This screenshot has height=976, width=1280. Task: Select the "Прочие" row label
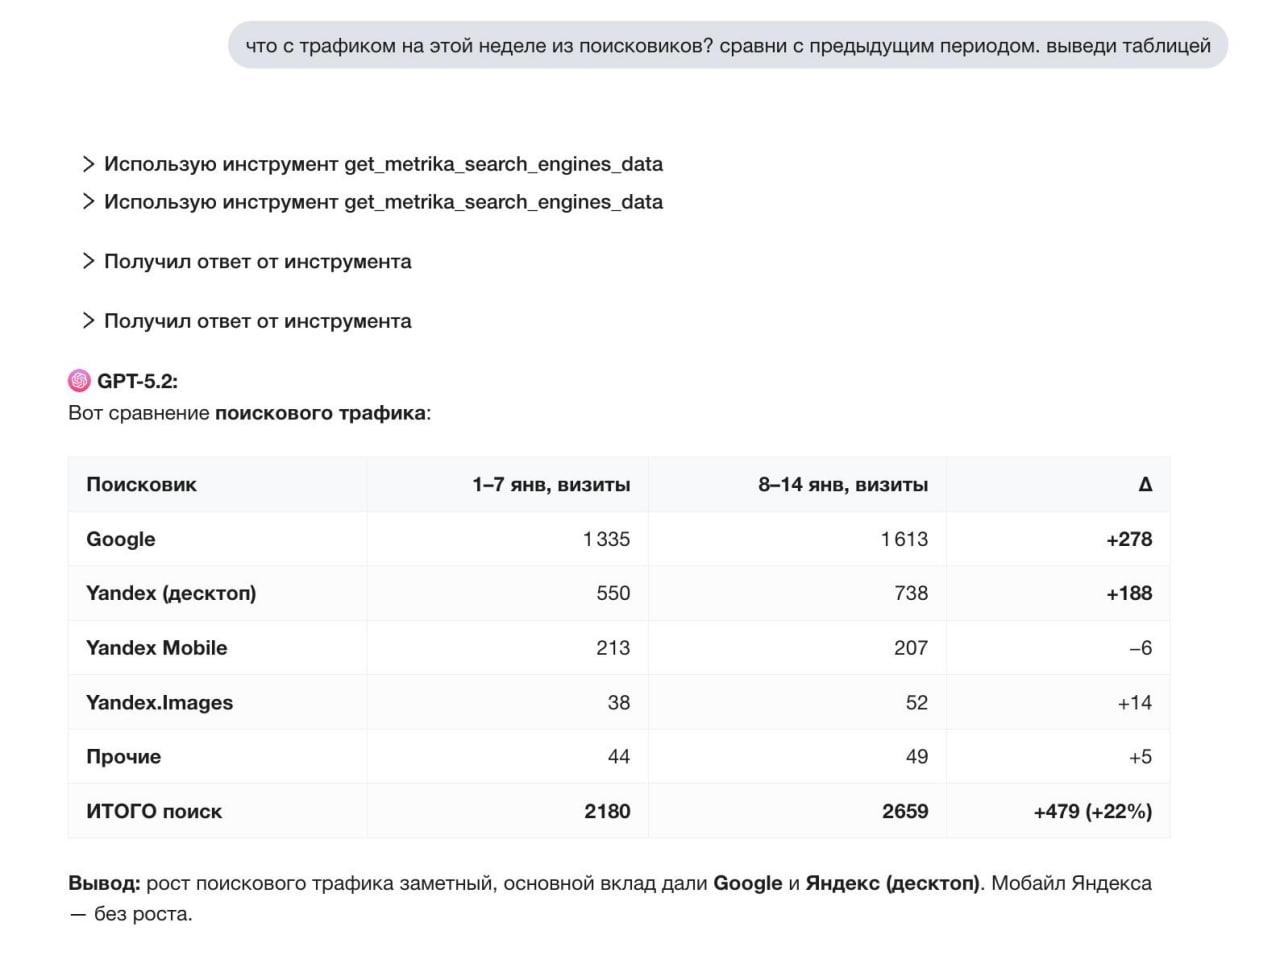pyautogui.click(x=123, y=757)
